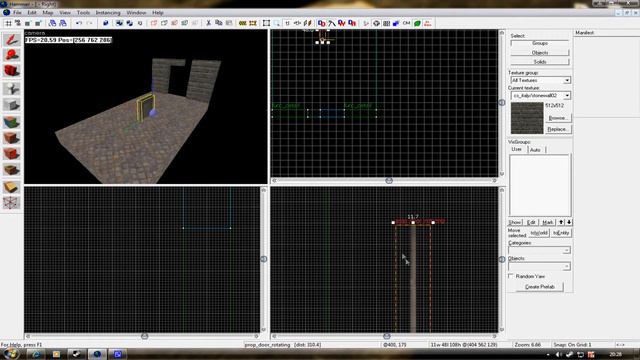Click the Create Prefab button
The width and height of the screenshot is (640, 360).
point(540,287)
